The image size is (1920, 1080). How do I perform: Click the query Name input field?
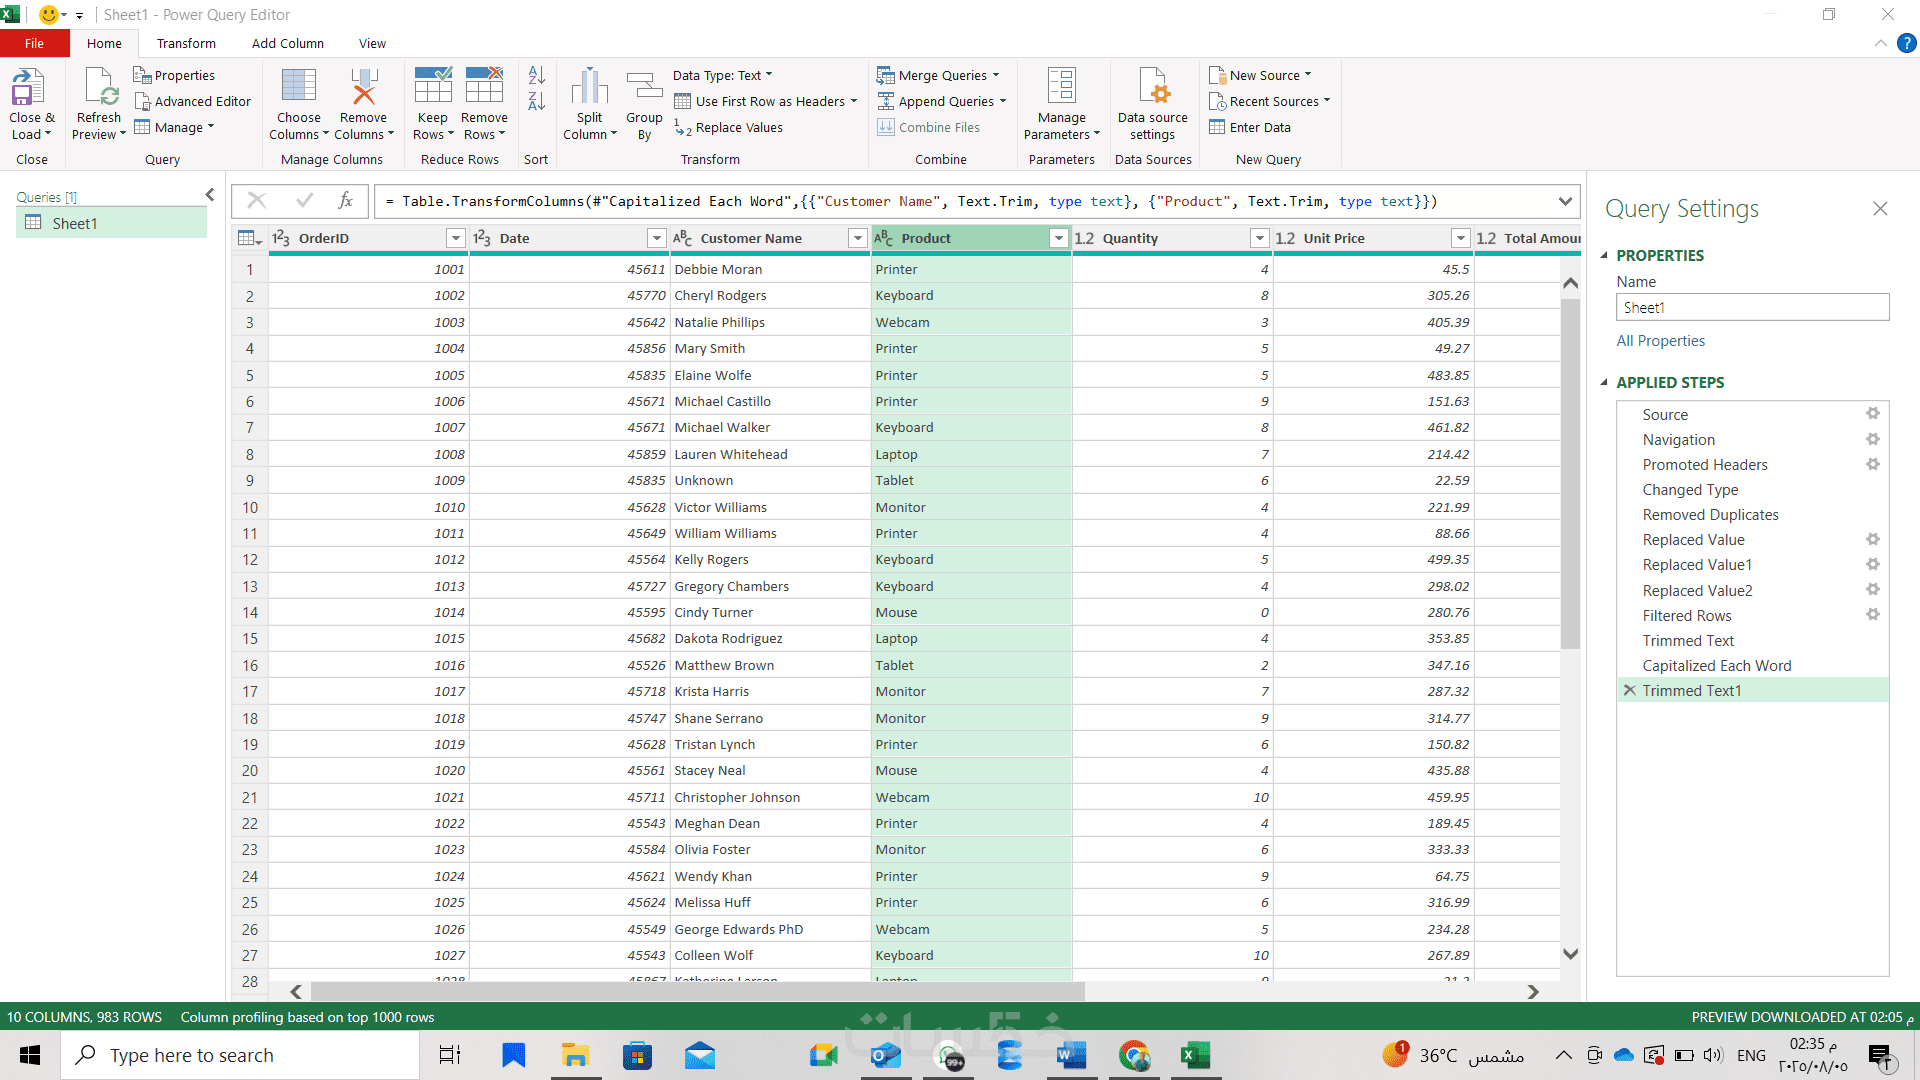pos(1751,307)
